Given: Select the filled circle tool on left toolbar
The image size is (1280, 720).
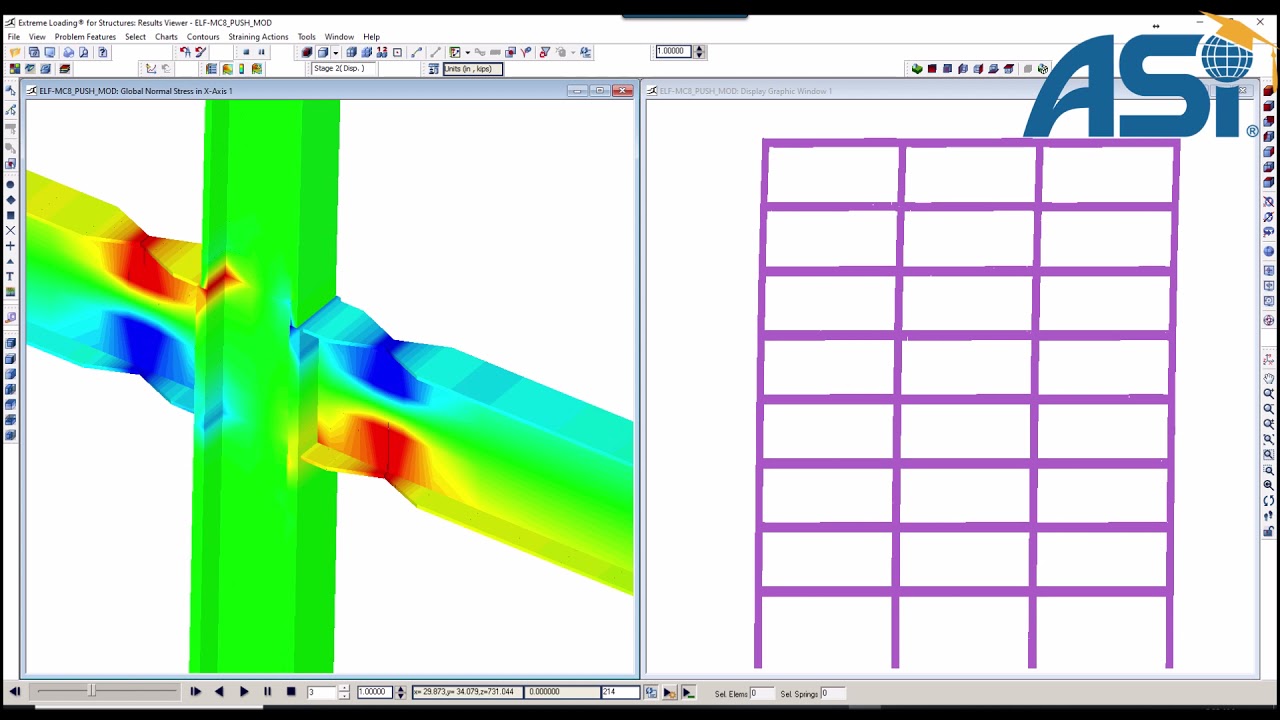Looking at the screenshot, I should 10,184.
